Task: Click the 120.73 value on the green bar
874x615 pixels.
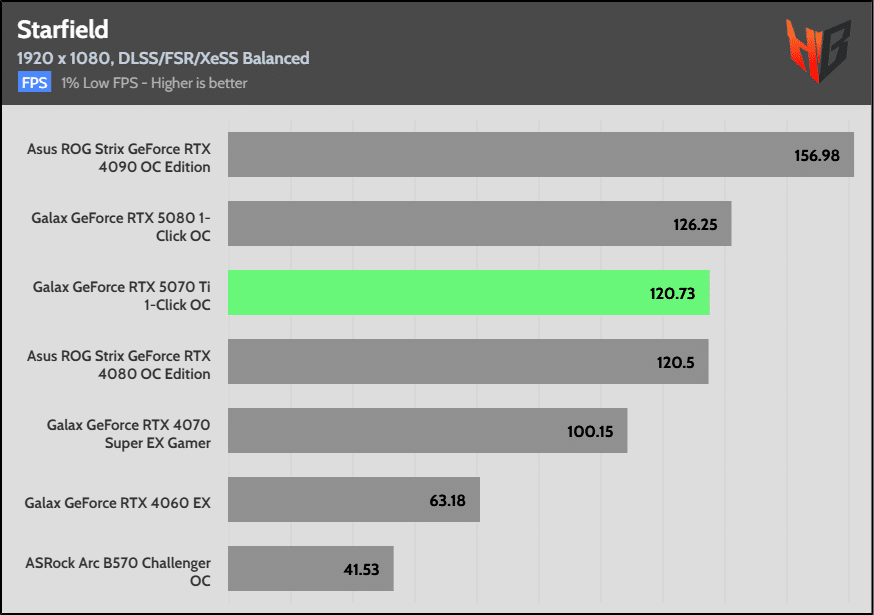Action: [x=672, y=293]
